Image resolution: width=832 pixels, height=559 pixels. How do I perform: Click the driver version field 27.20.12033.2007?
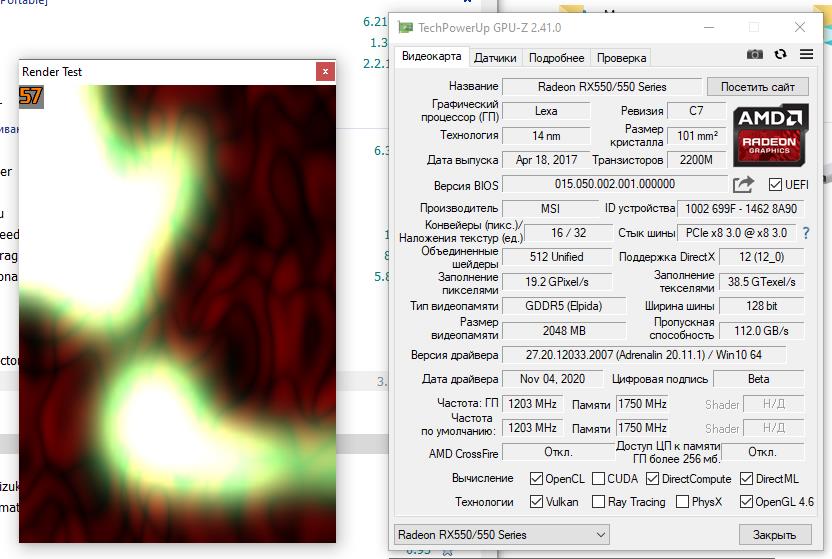[x=644, y=355]
